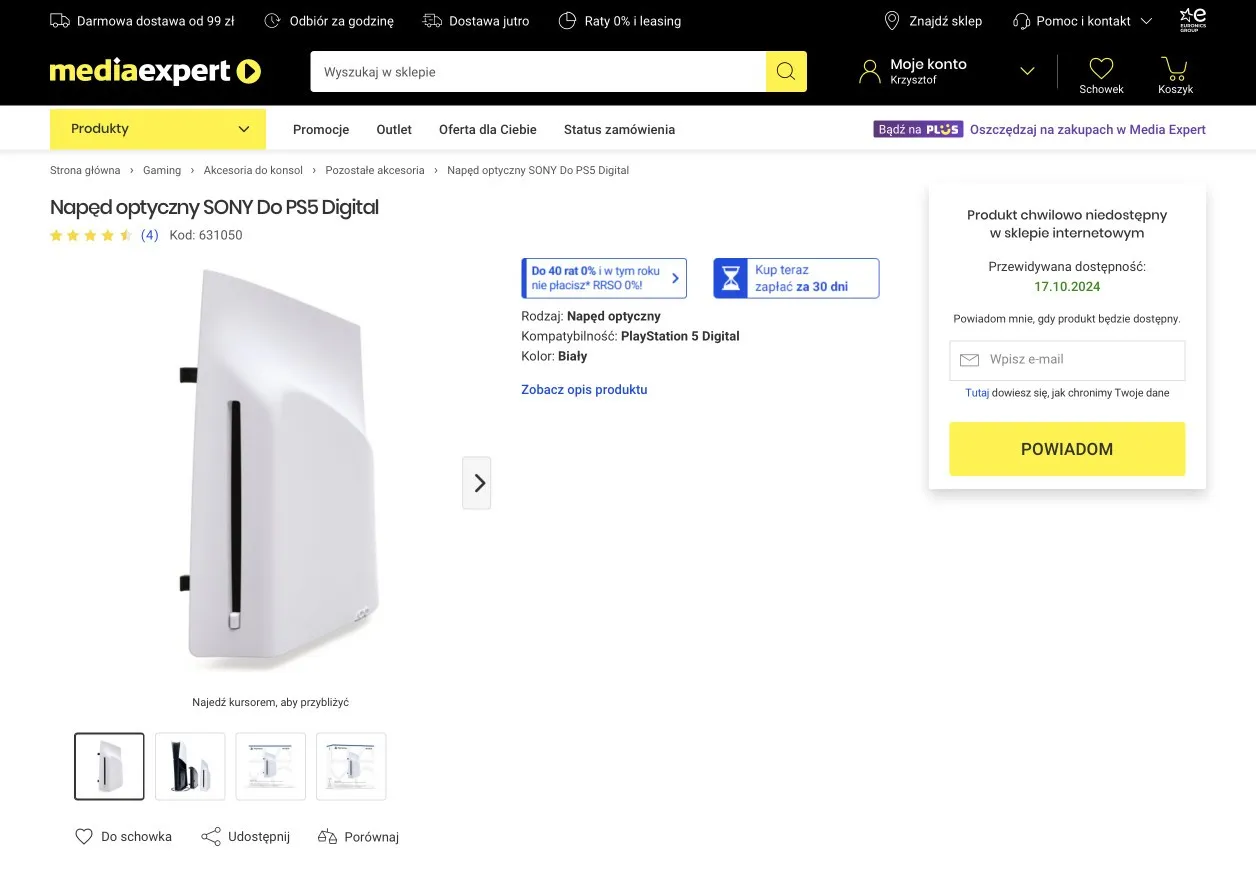Click the Media Expert logo
This screenshot has height=894, width=1256.
[155, 71]
